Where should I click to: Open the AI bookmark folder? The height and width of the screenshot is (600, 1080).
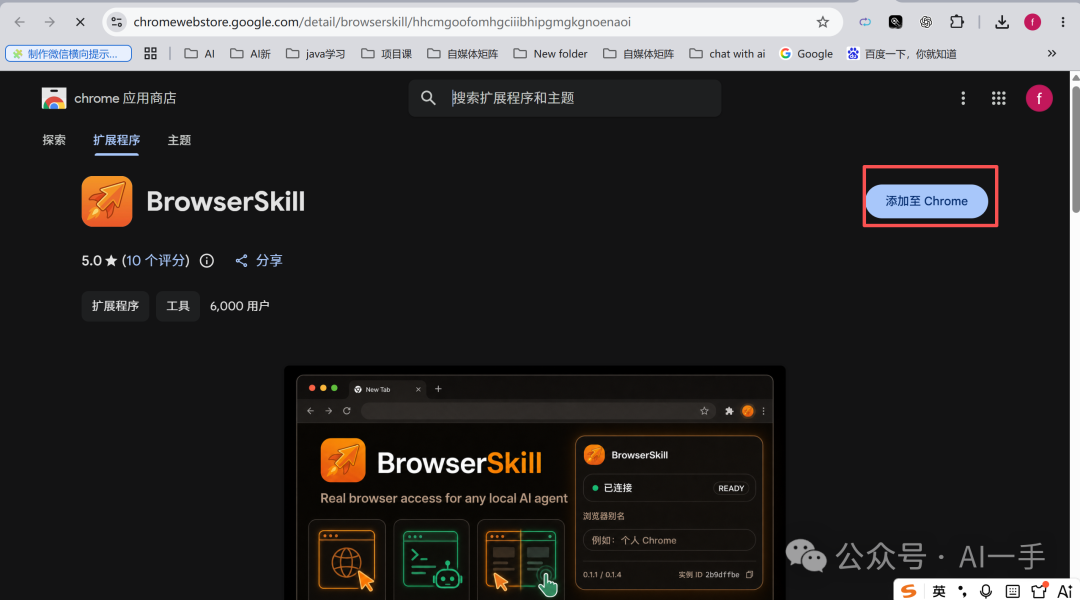tap(200, 54)
